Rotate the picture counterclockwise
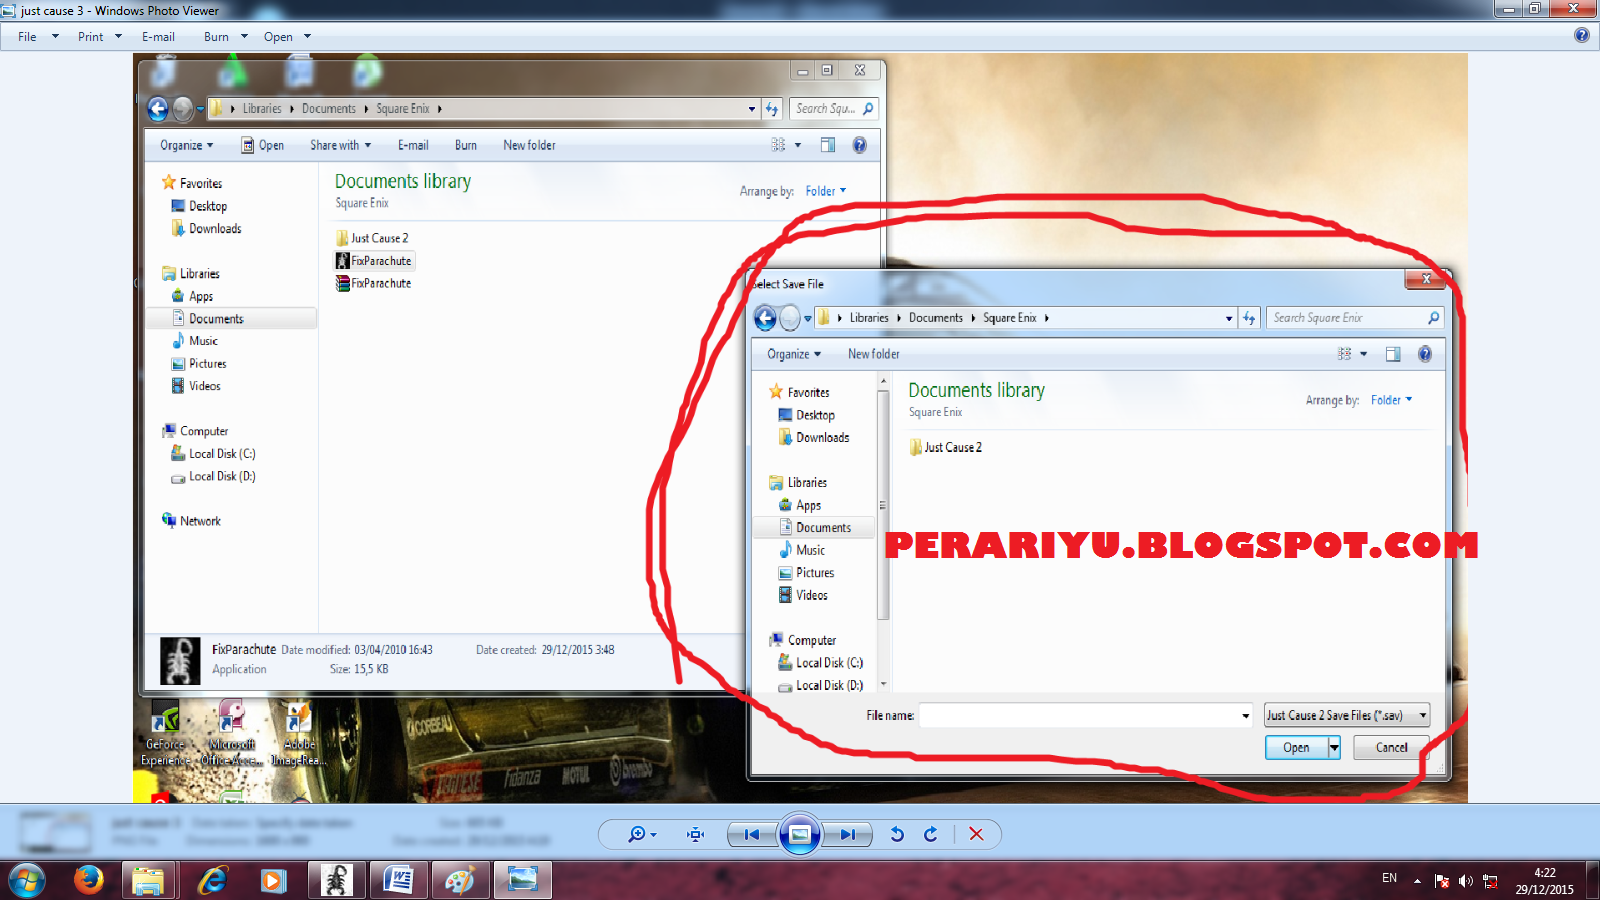The height and width of the screenshot is (900, 1600). pyautogui.click(x=897, y=834)
